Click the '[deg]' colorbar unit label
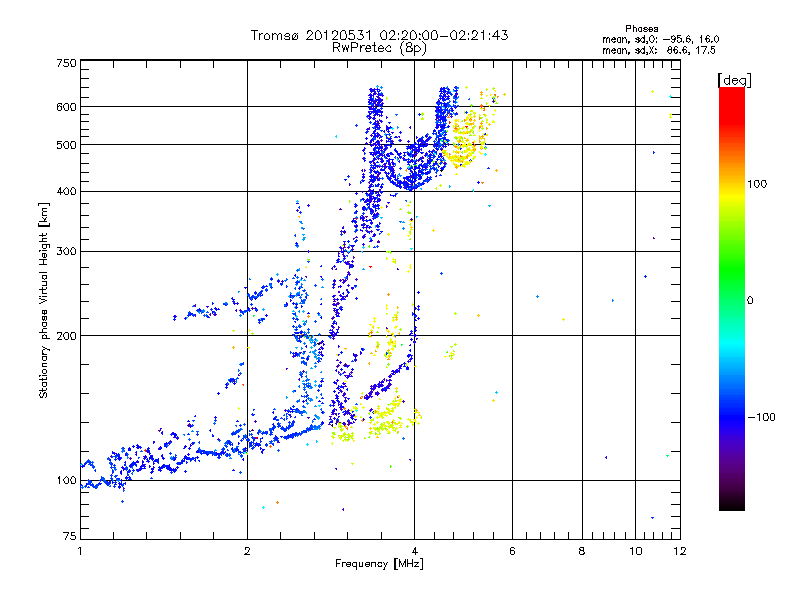Screen dimensions: 800x600 (734, 80)
